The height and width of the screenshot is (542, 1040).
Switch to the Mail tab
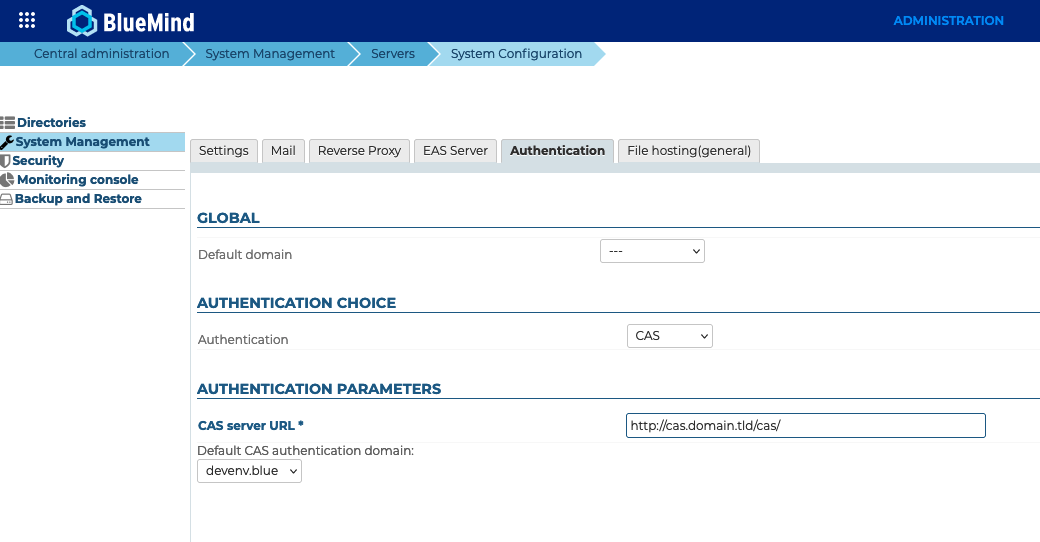coord(283,151)
